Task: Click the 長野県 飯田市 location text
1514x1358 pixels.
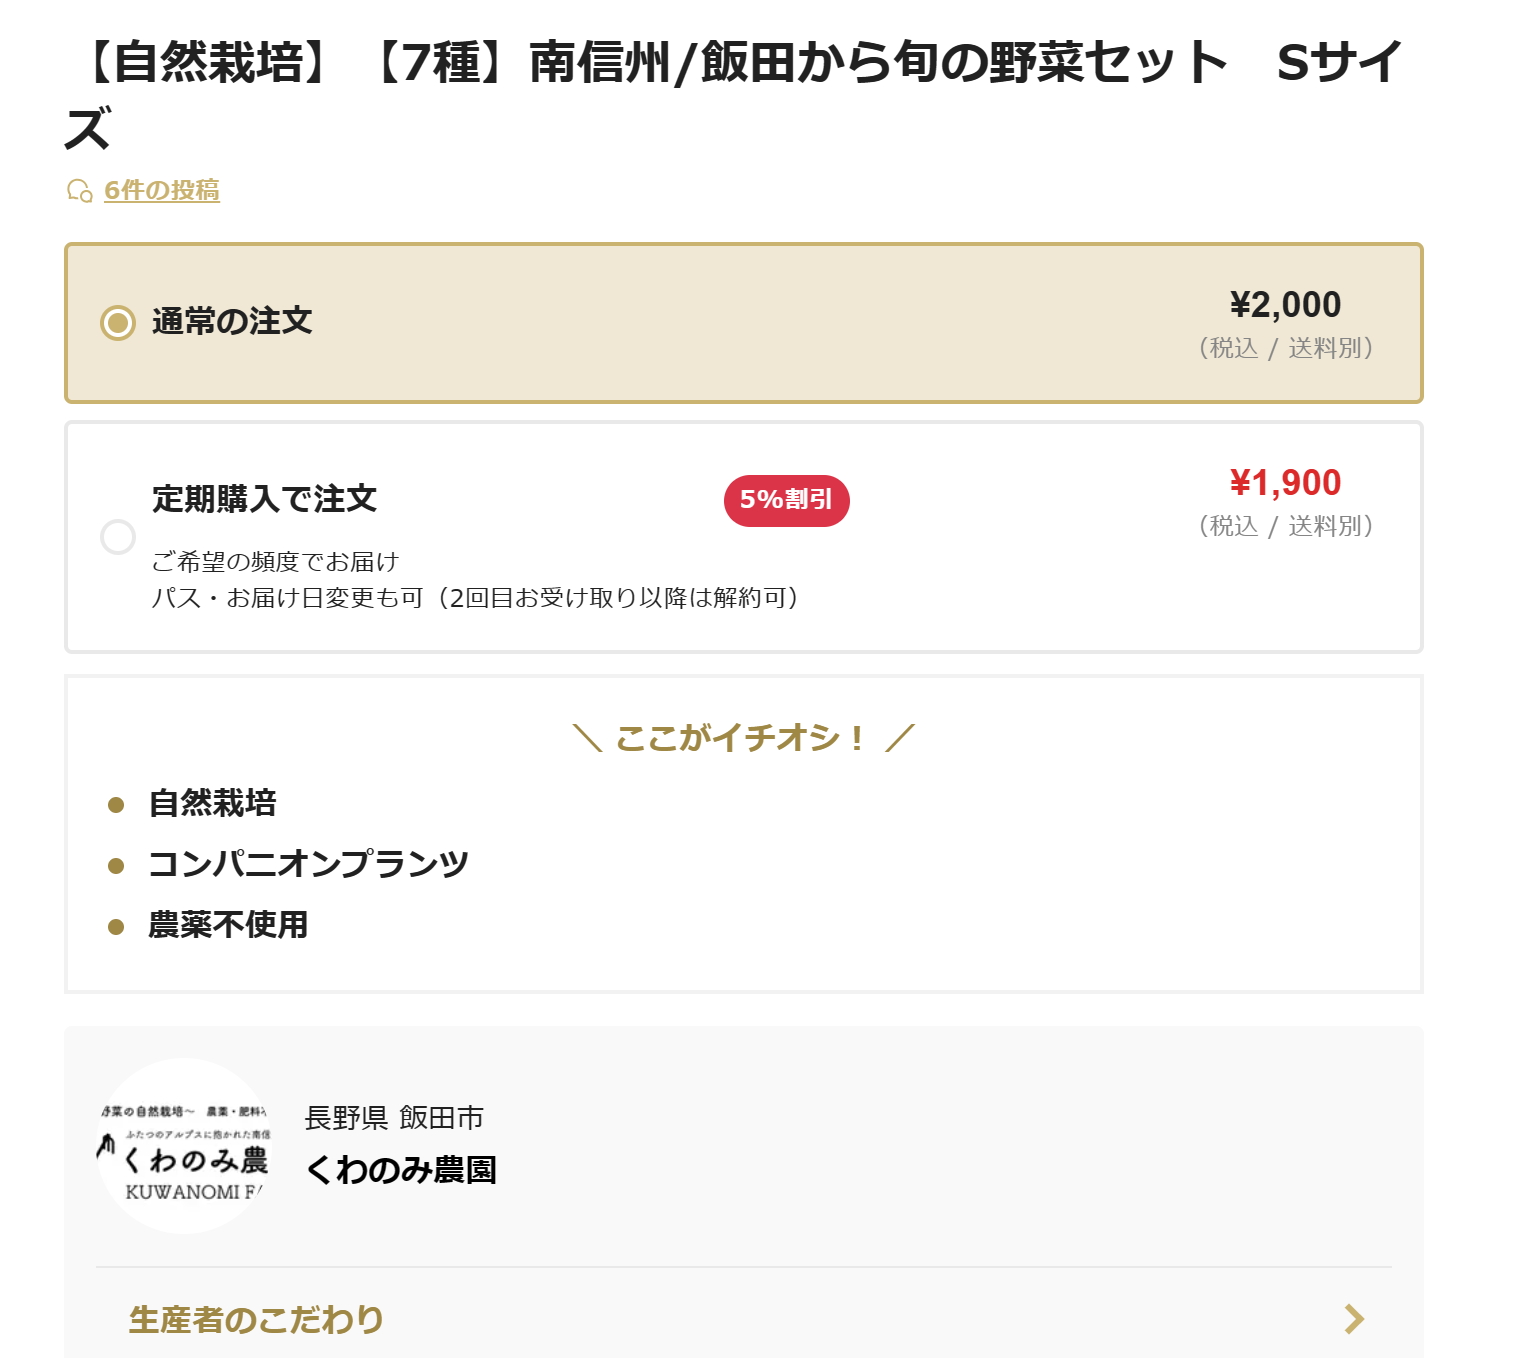Action: [394, 1117]
